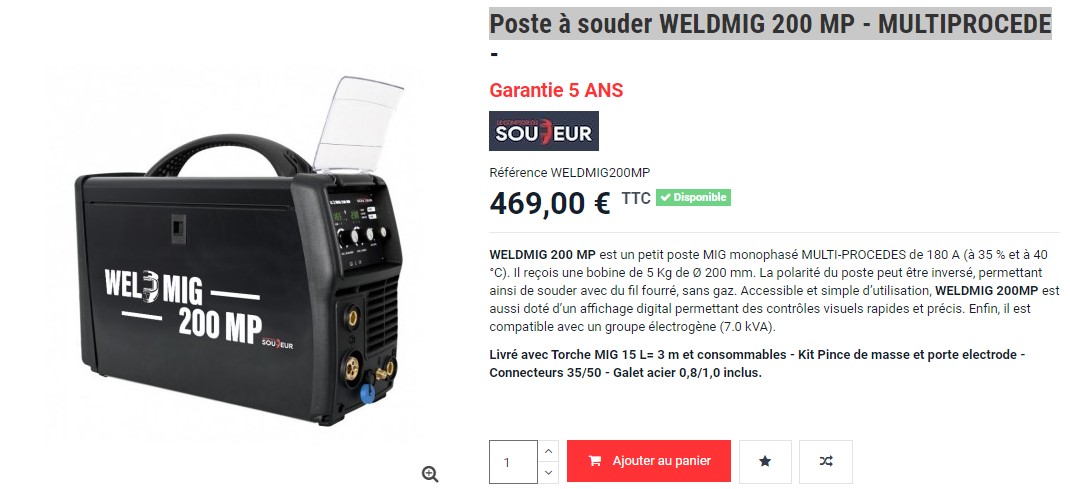Click the Disponible availability badge
Screen dimensions: 1070x489
click(x=693, y=197)
